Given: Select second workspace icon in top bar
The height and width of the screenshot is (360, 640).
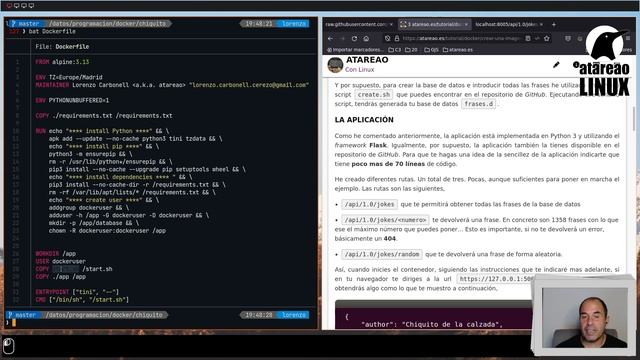Looking at the screenshot, I should (x=17, y=6).
